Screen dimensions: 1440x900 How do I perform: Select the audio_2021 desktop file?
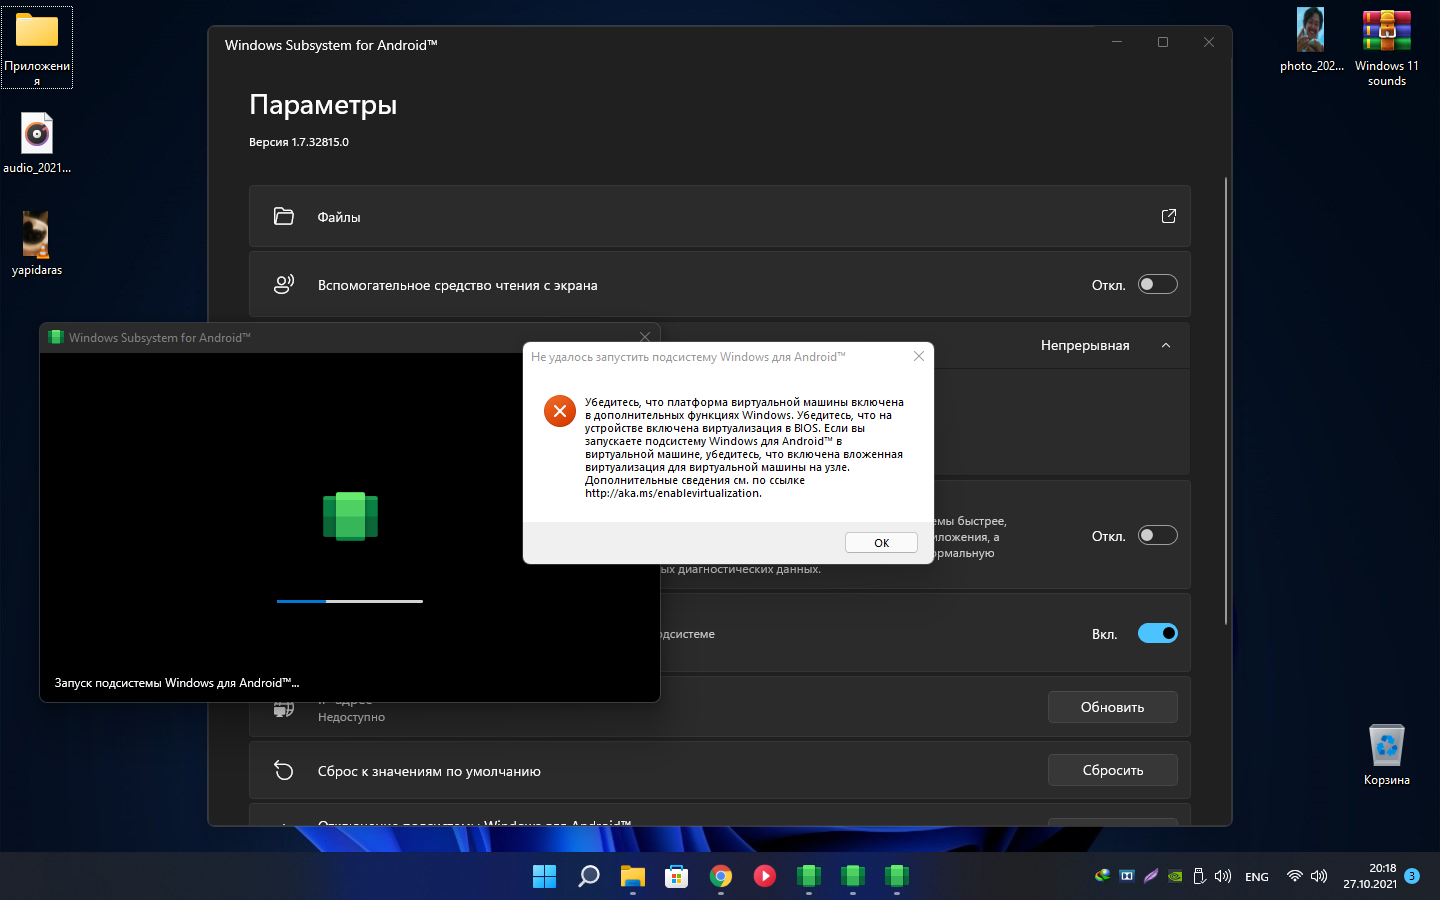pyautogui.click(x=37, y=142)
